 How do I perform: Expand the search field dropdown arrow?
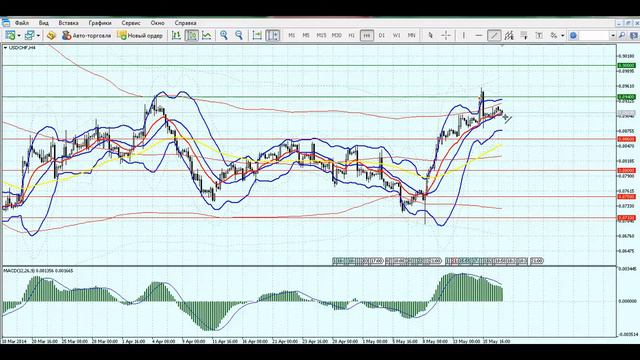click(x=613, y=36)
